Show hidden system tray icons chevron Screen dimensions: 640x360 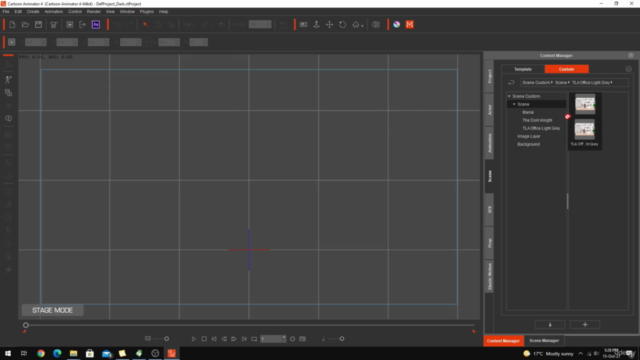click(x=580, y=353)
